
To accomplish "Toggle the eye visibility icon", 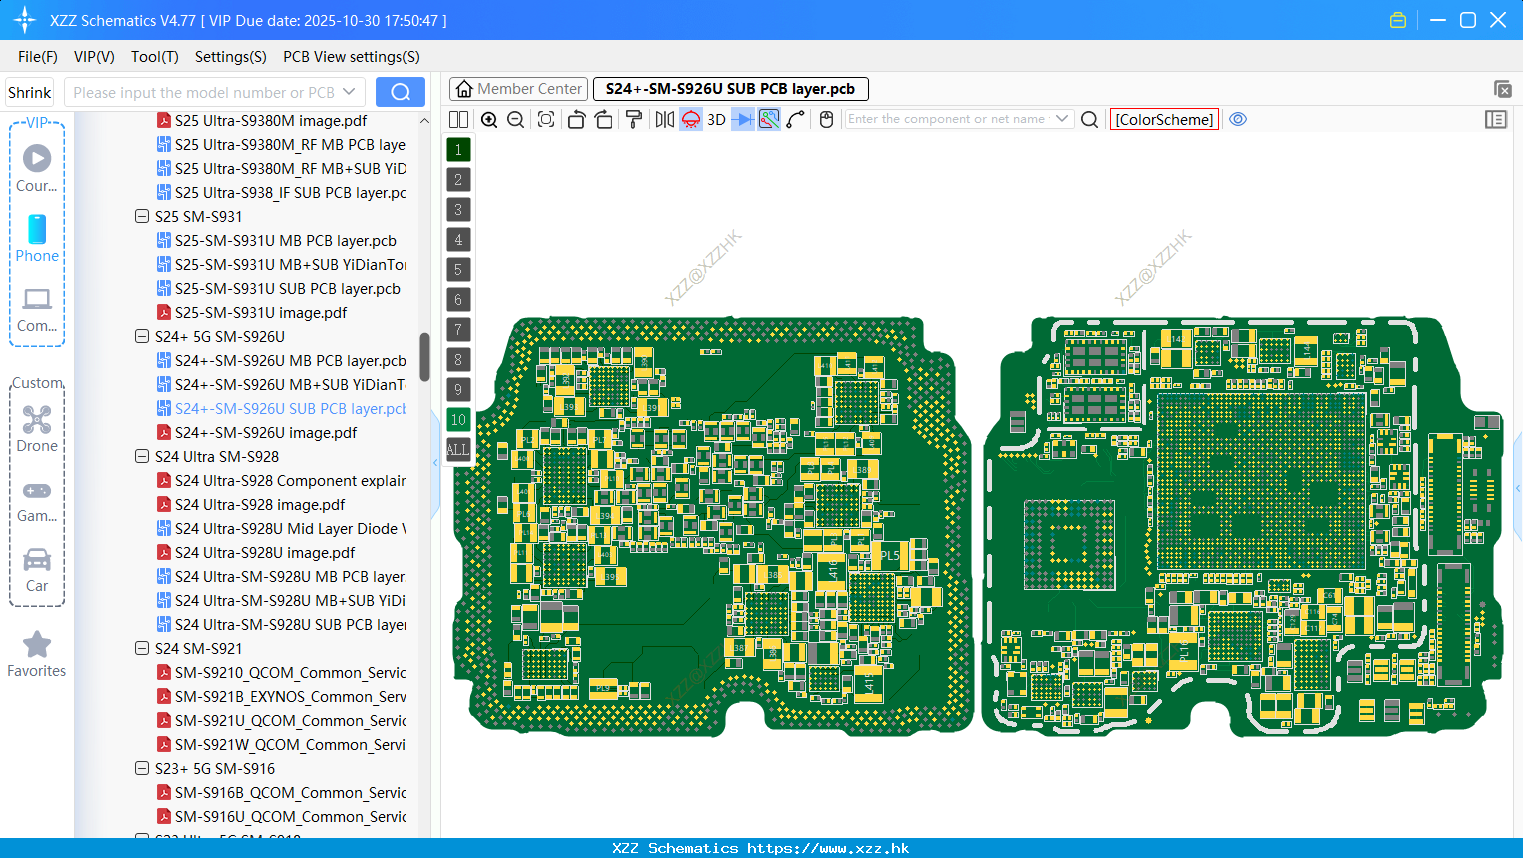I will (1238, 119).
